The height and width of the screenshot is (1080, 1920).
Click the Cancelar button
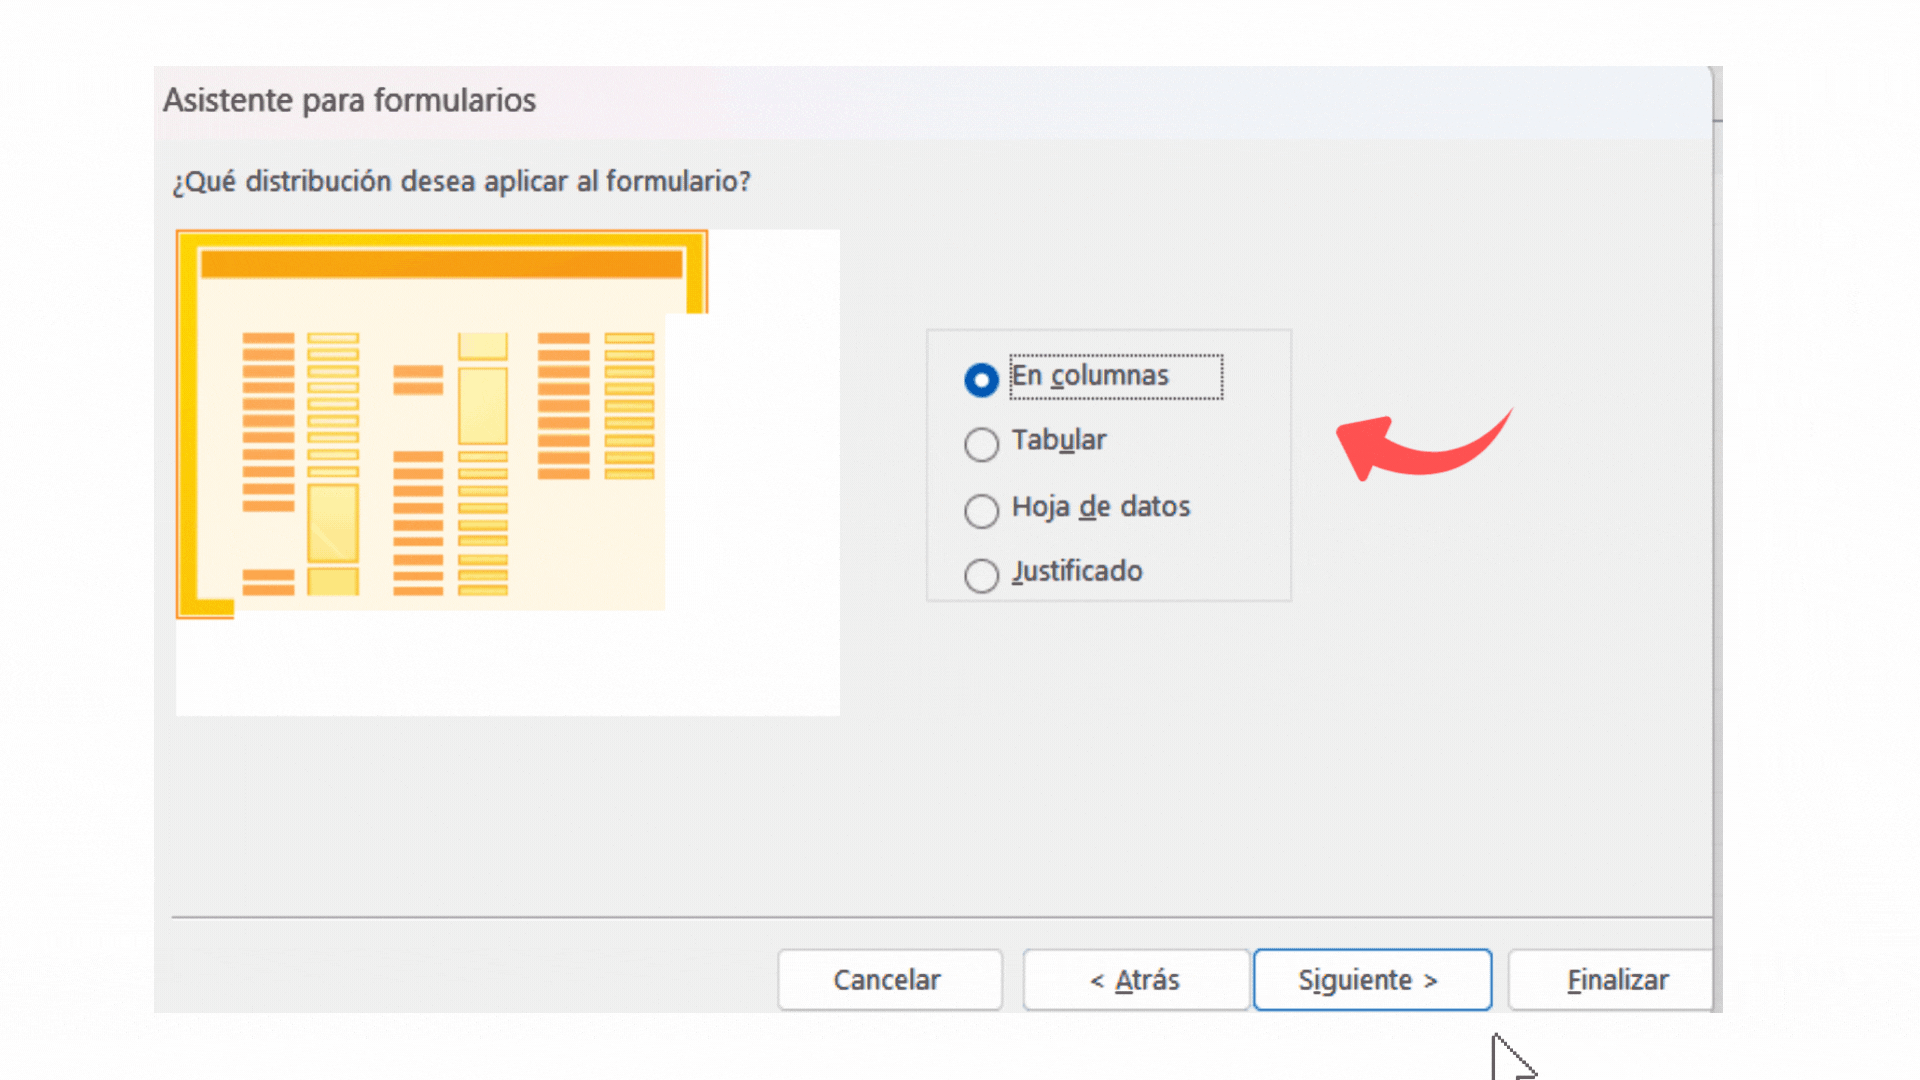click(x=889, y=980)
